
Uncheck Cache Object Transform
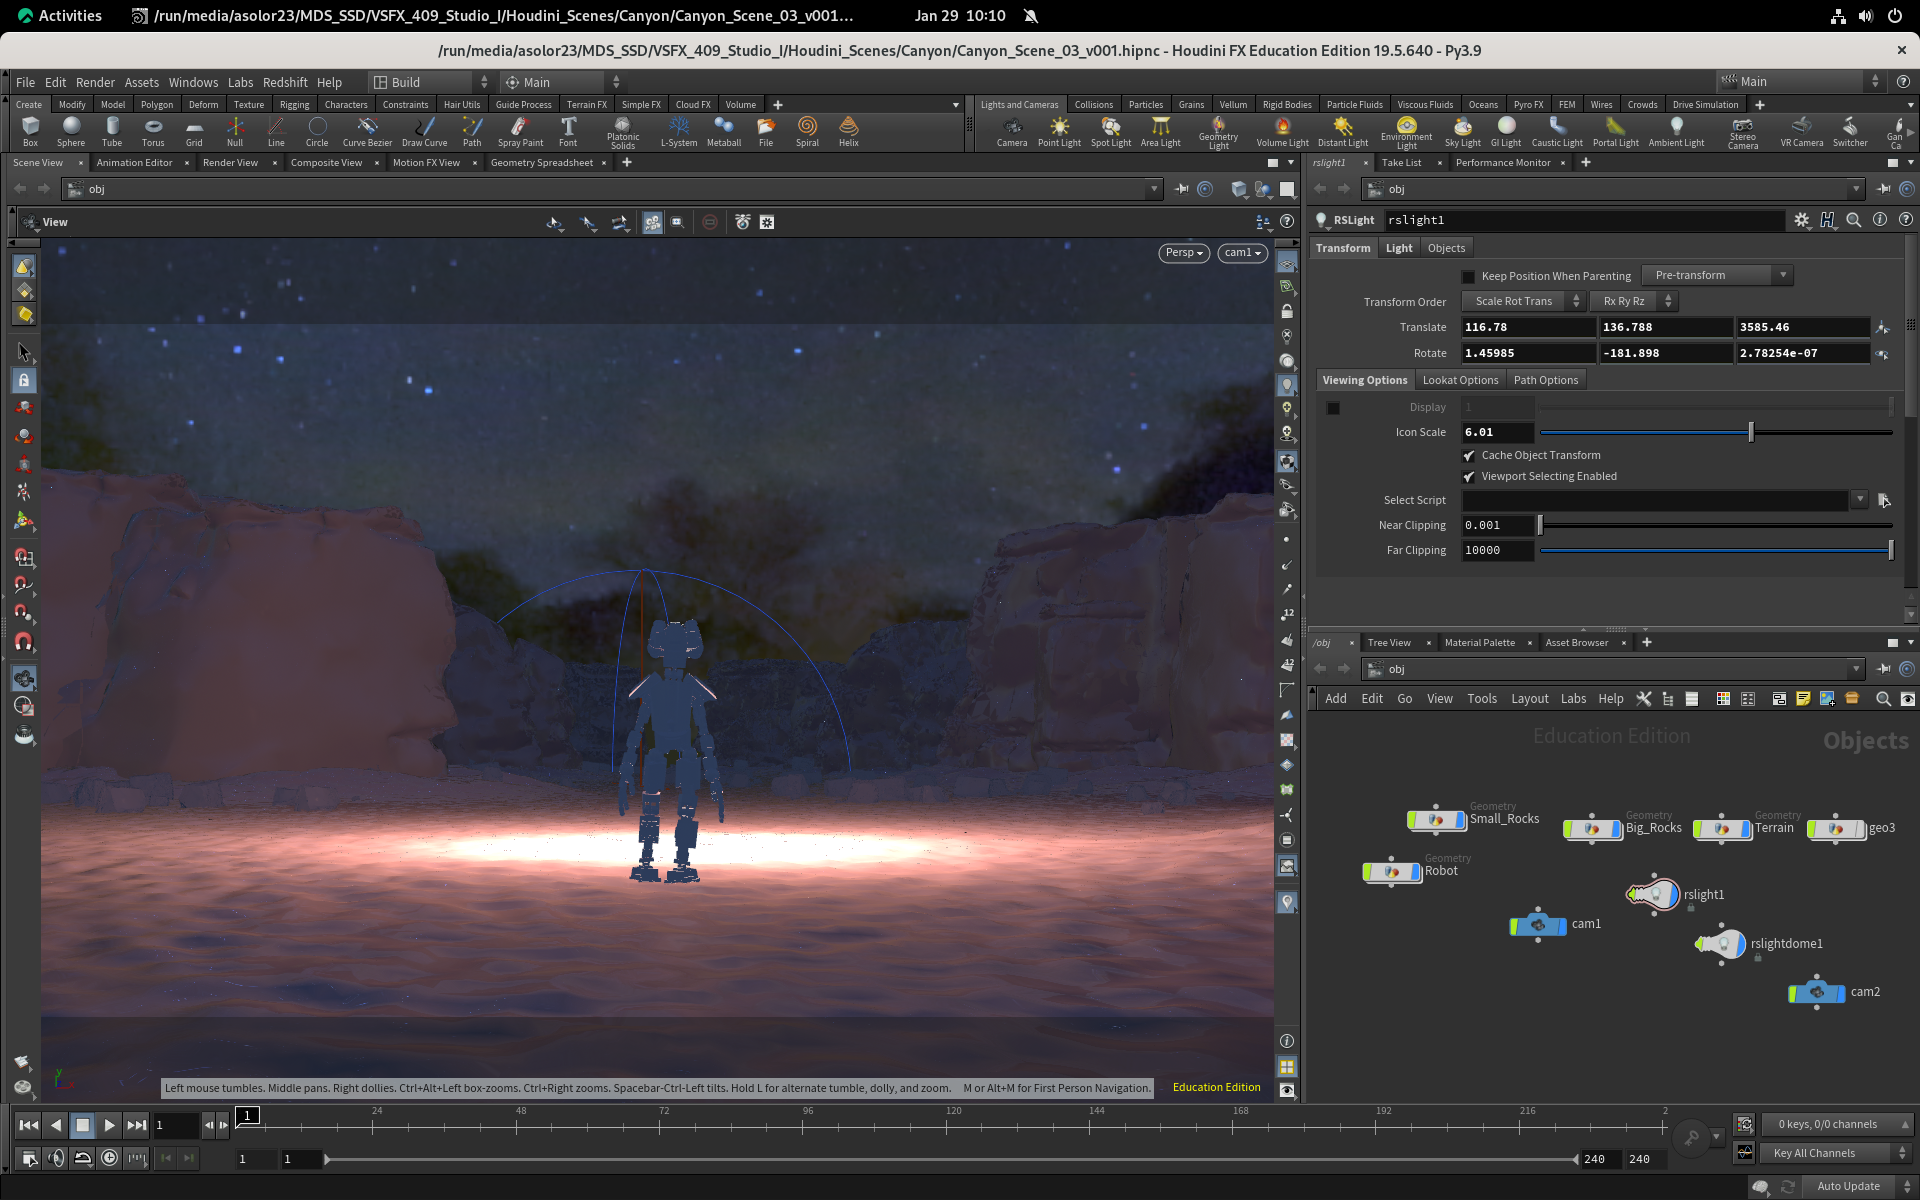point(1468,456)
